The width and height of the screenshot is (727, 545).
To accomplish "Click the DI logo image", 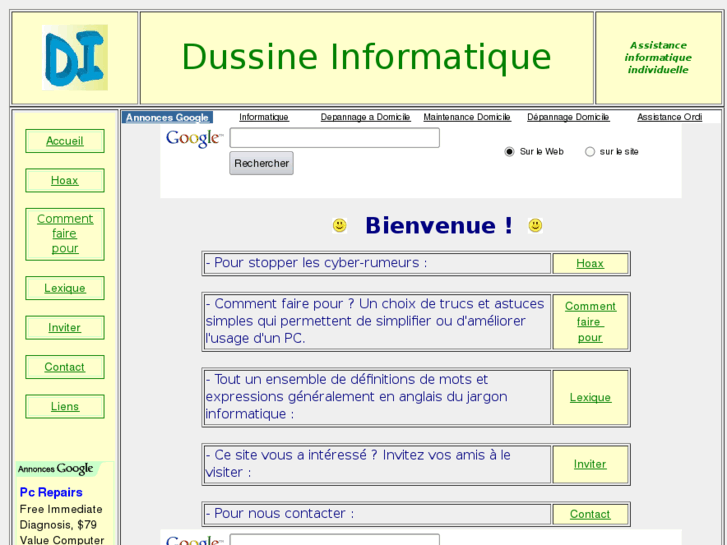I will (75, 58).
